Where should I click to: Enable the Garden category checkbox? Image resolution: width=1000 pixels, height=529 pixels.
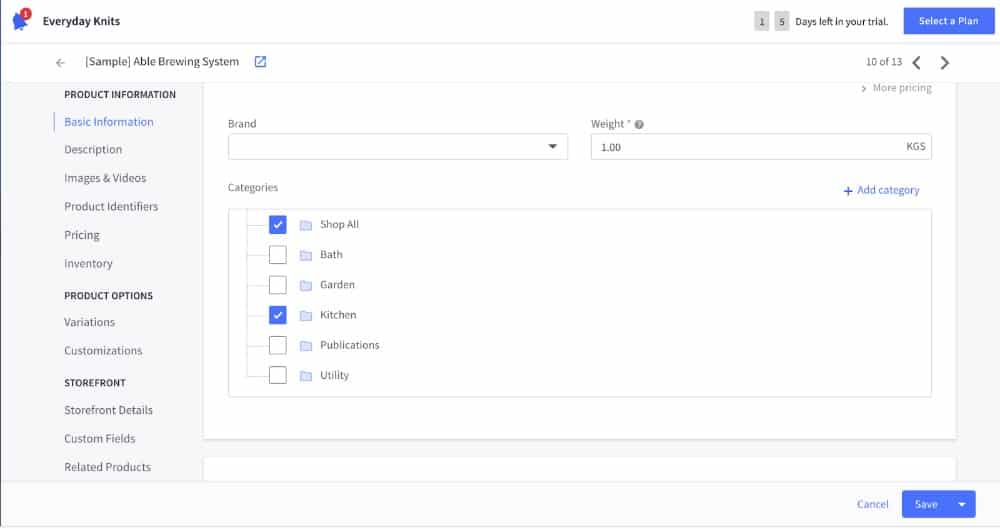point(278,285)
